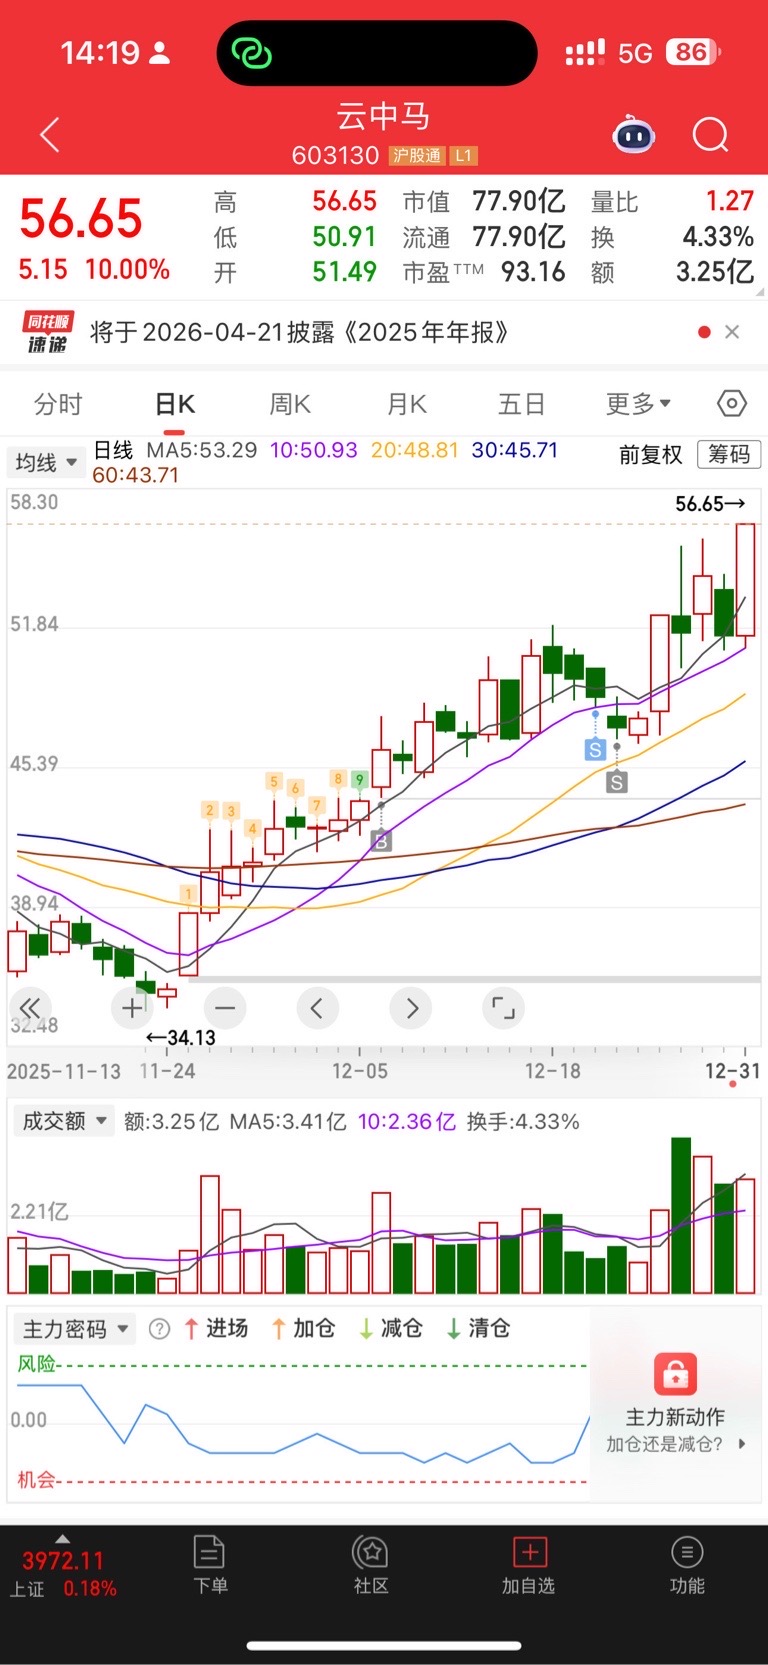Tap the 额 3.25亿 turnover amount

click(x=715, y=272)
